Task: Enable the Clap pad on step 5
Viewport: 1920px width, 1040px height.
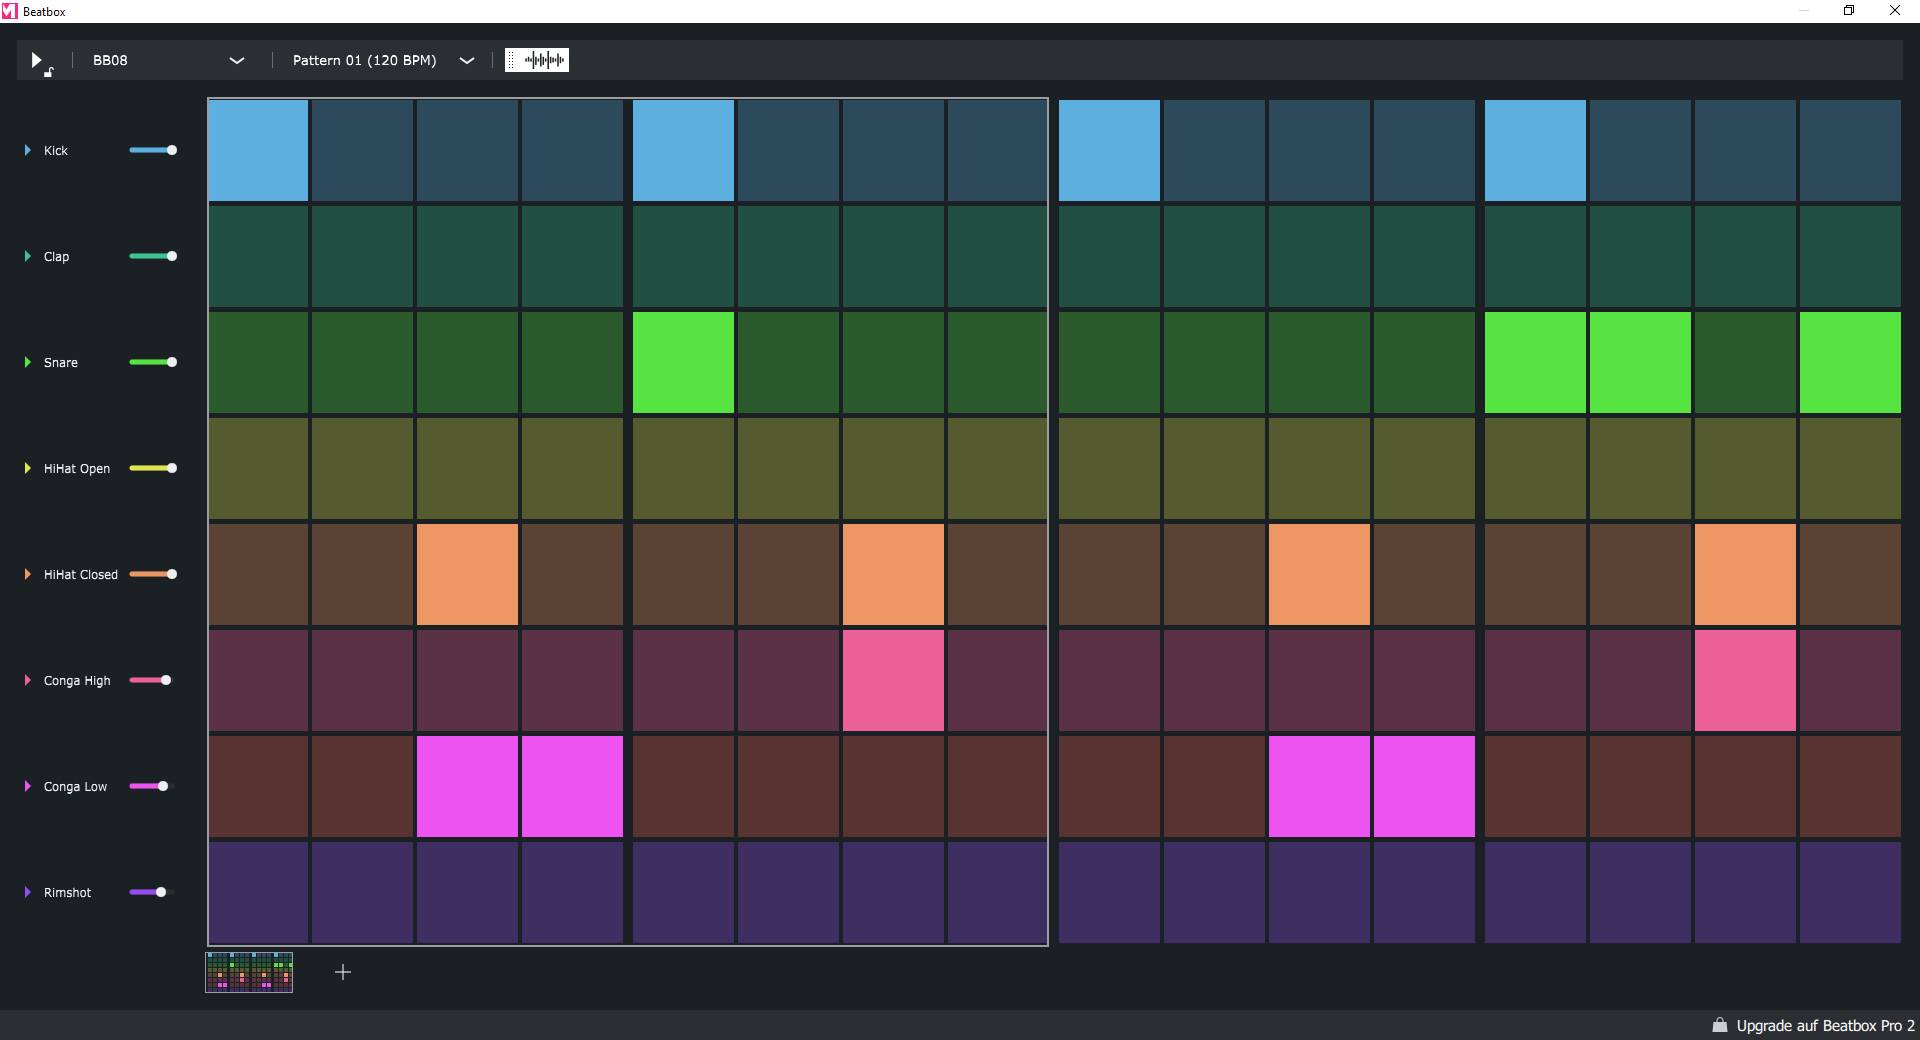Action: click(x=683, y=256)
